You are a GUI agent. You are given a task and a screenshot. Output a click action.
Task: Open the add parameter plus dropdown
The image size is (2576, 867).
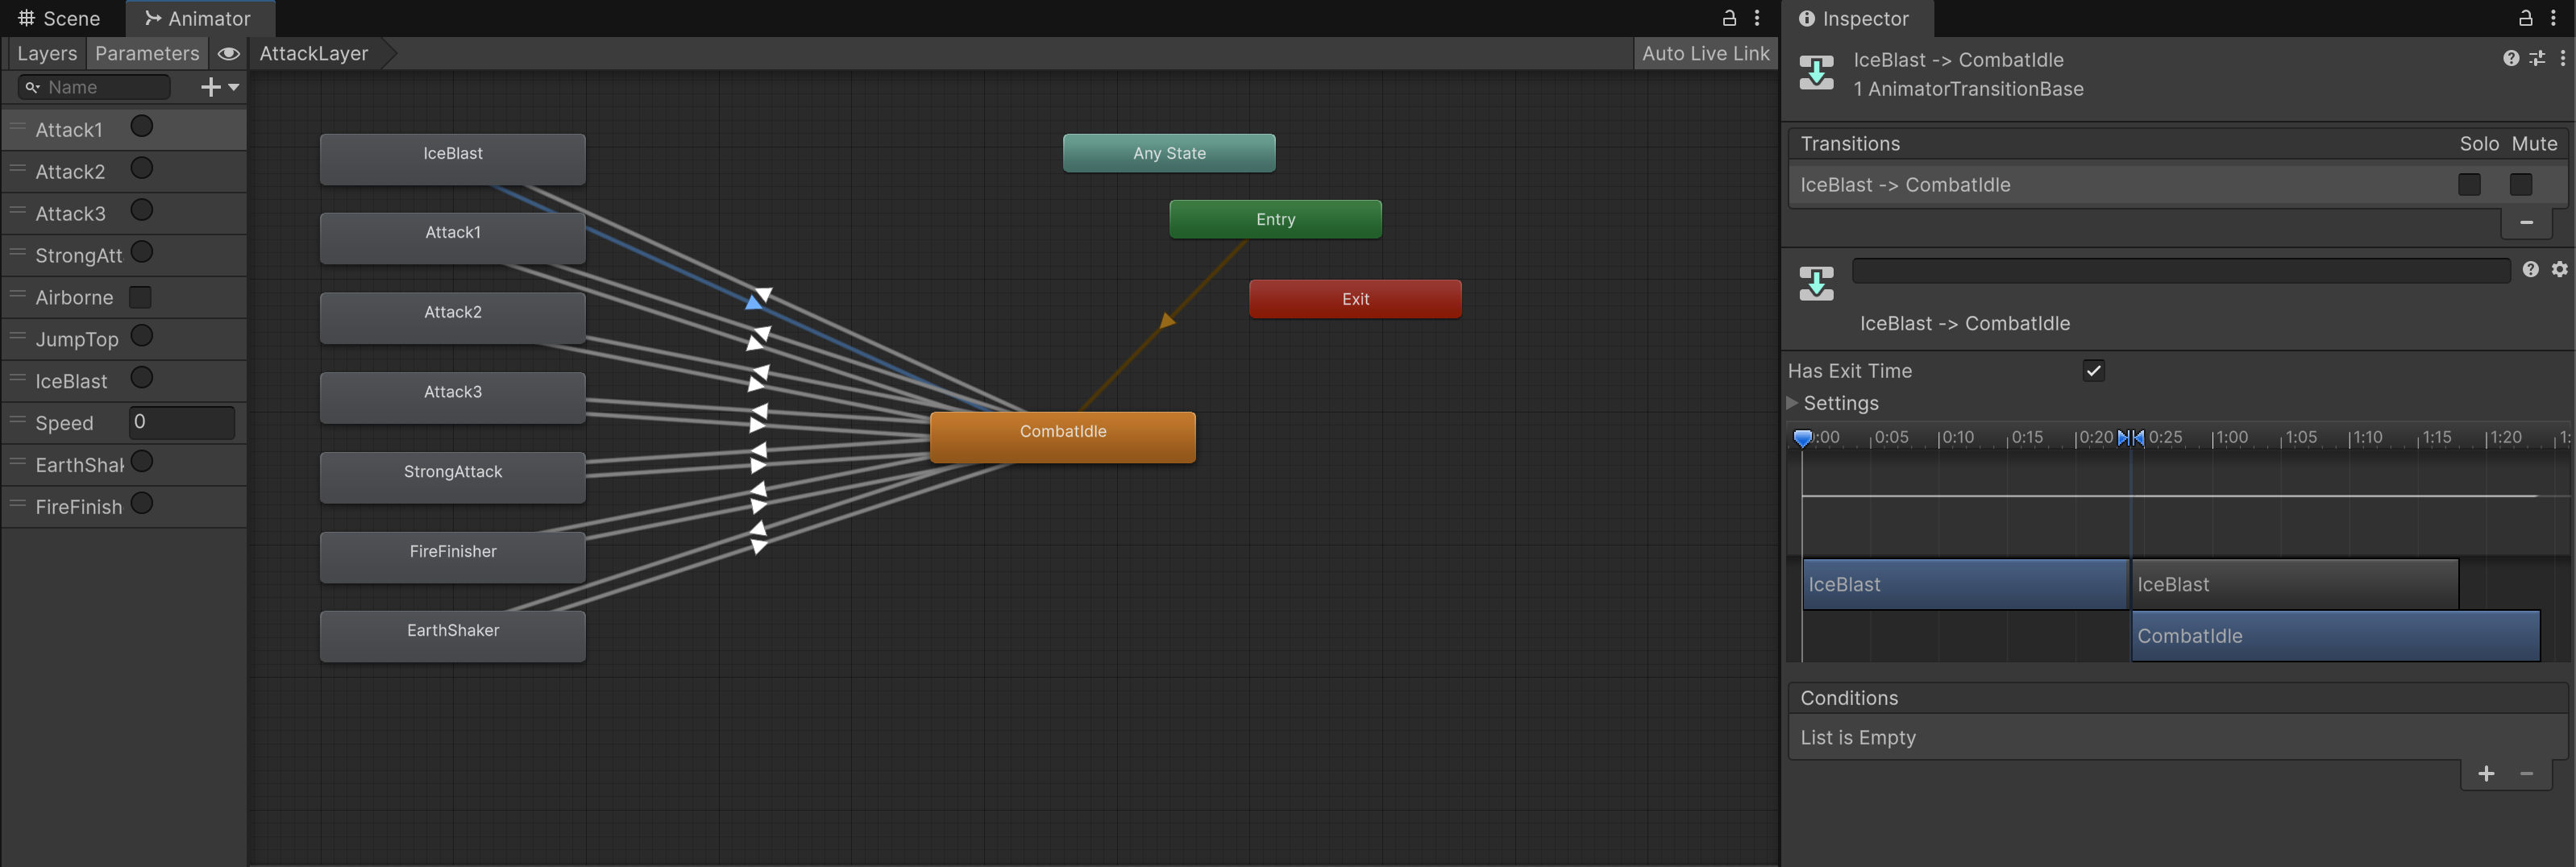(219, 88)
